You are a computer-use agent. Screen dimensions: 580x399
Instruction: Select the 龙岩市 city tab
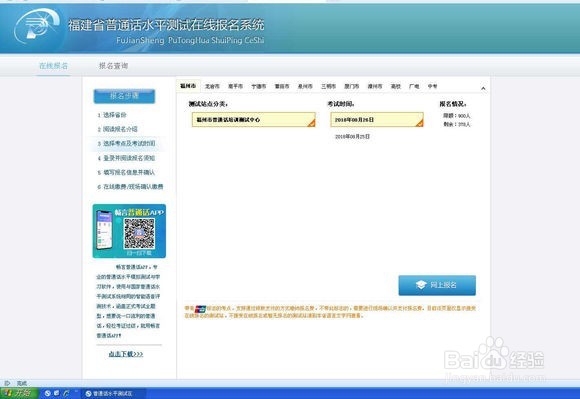(212, 86)
